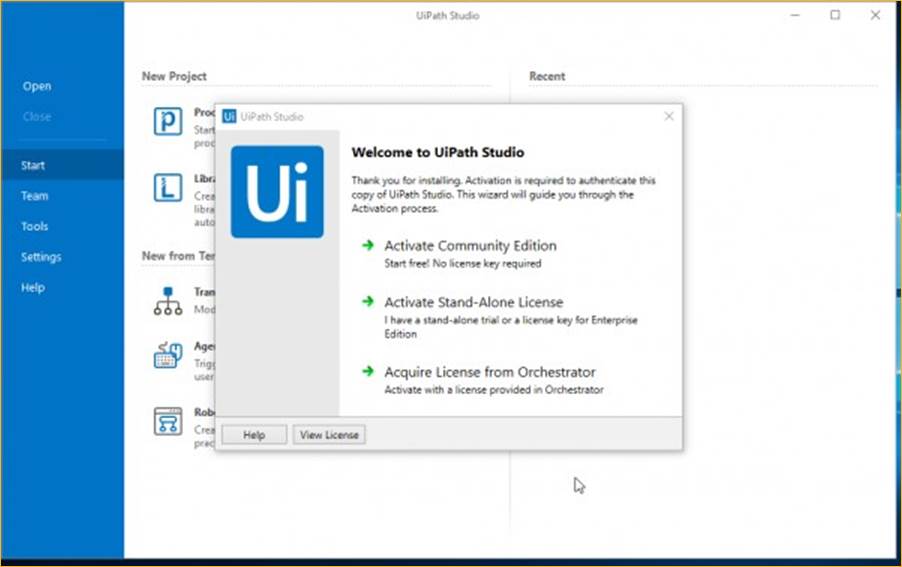
Task: Click the View License button
Action: click(x=329, y=435)
